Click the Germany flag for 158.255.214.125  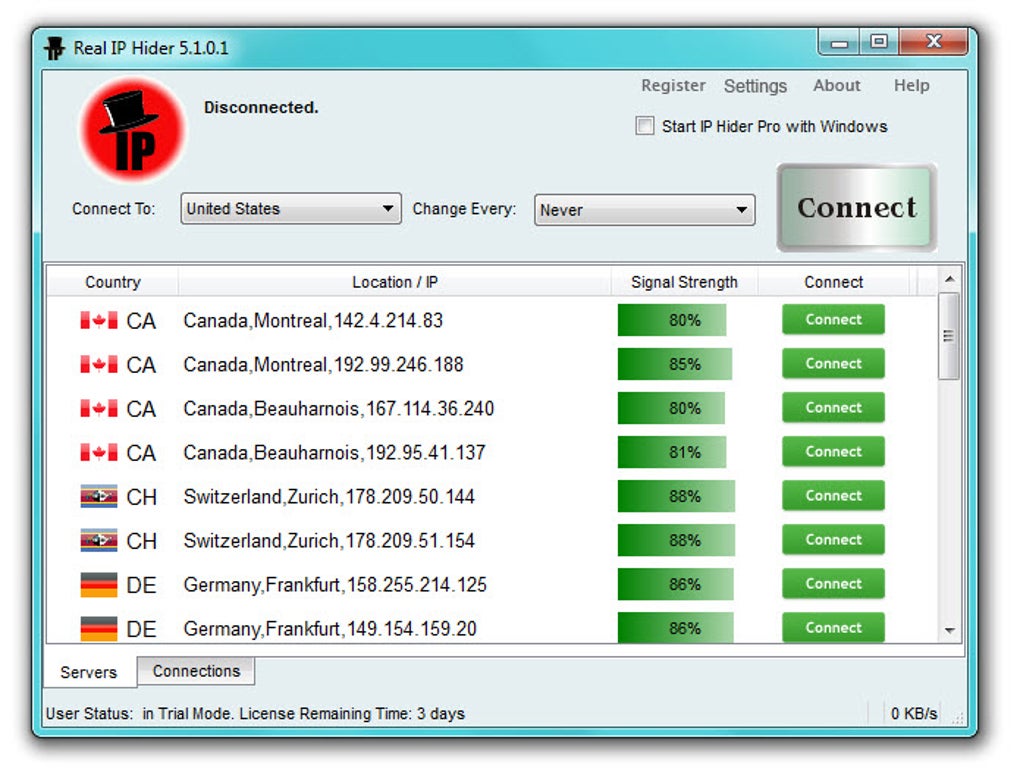99,584
